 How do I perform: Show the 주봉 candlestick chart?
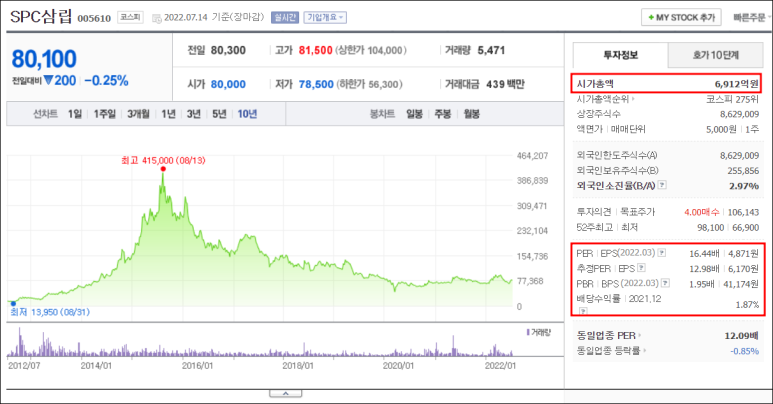point(443,114)
